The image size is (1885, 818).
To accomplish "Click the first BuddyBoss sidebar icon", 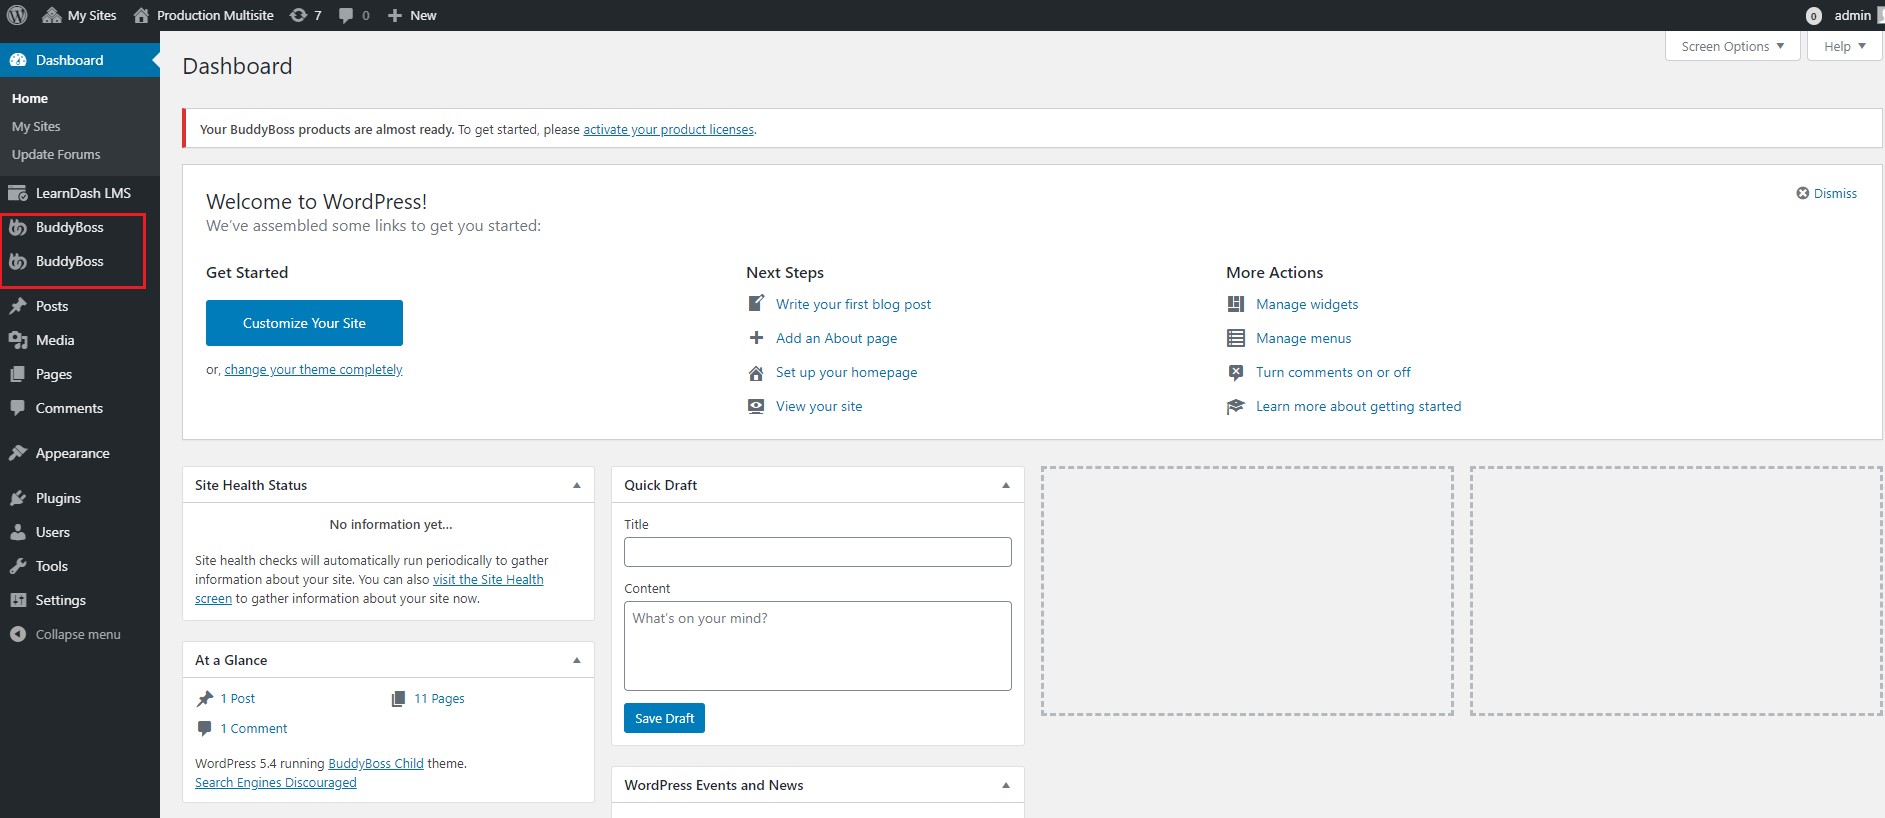I will coord(18,227).
